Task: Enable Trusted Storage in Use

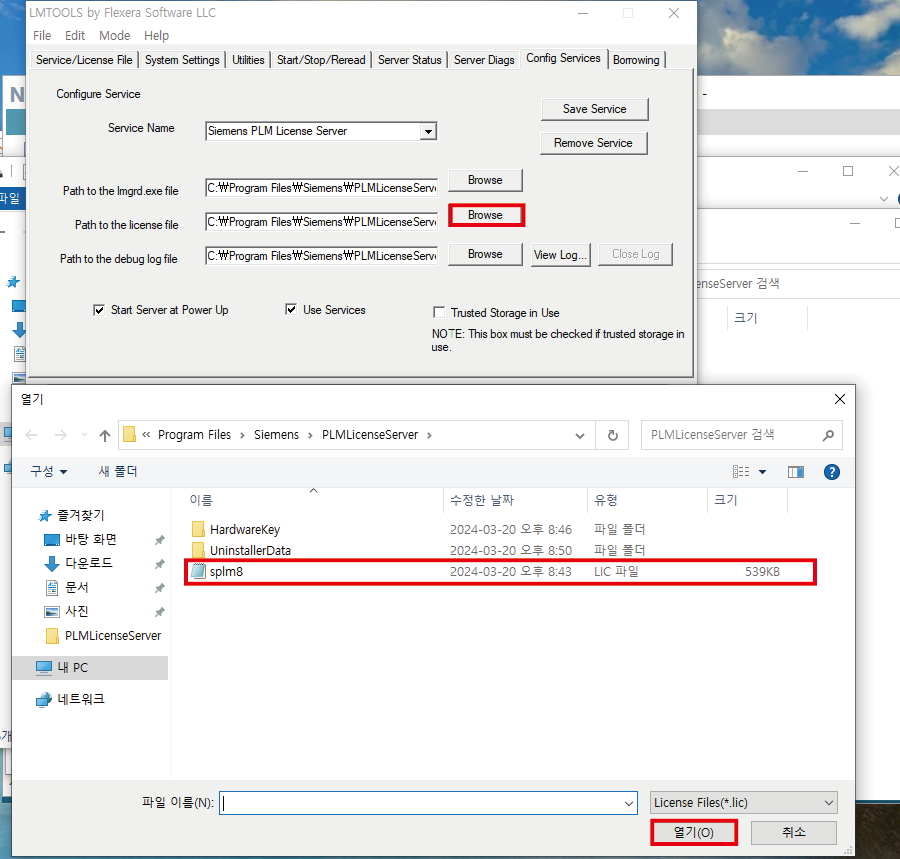Action: (x=439, y=312)
